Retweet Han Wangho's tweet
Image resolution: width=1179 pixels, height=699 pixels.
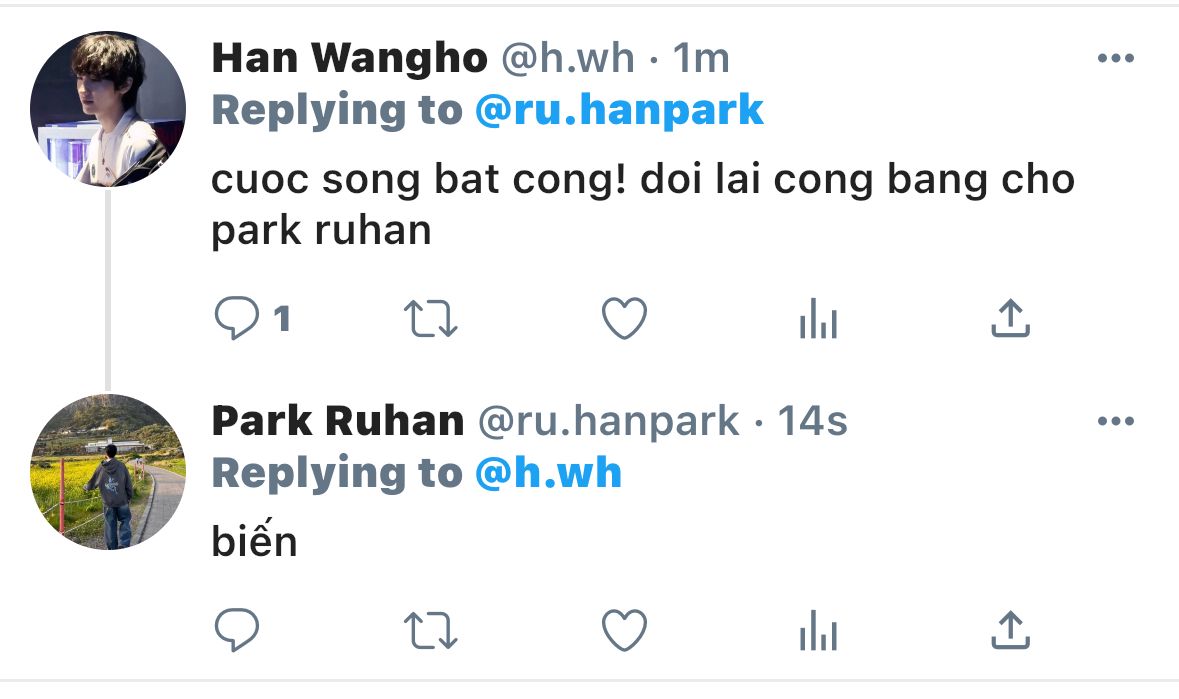click(430, 319)
